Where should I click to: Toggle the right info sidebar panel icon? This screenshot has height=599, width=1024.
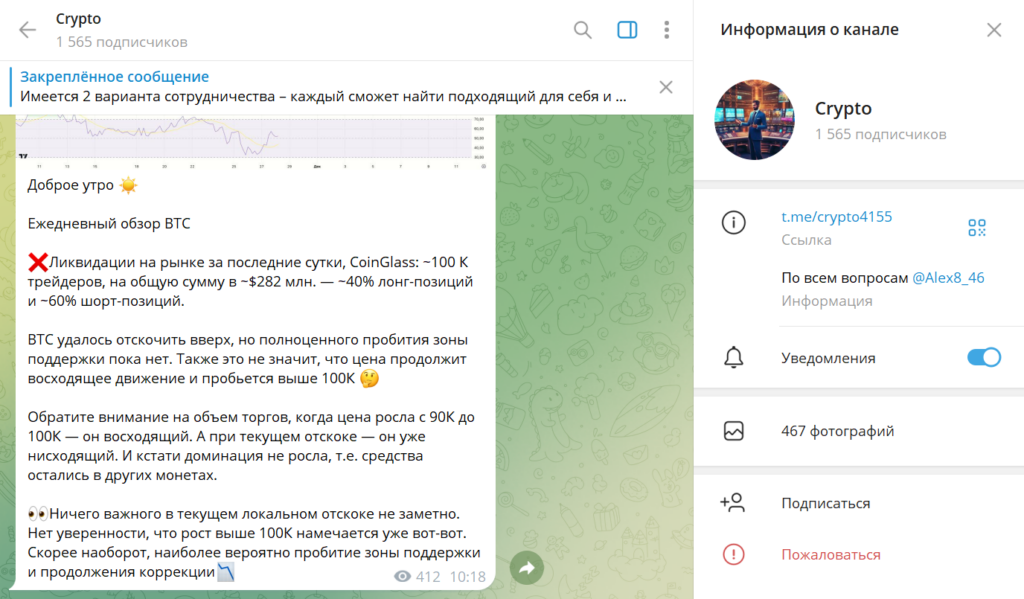(x=627, y=29)
